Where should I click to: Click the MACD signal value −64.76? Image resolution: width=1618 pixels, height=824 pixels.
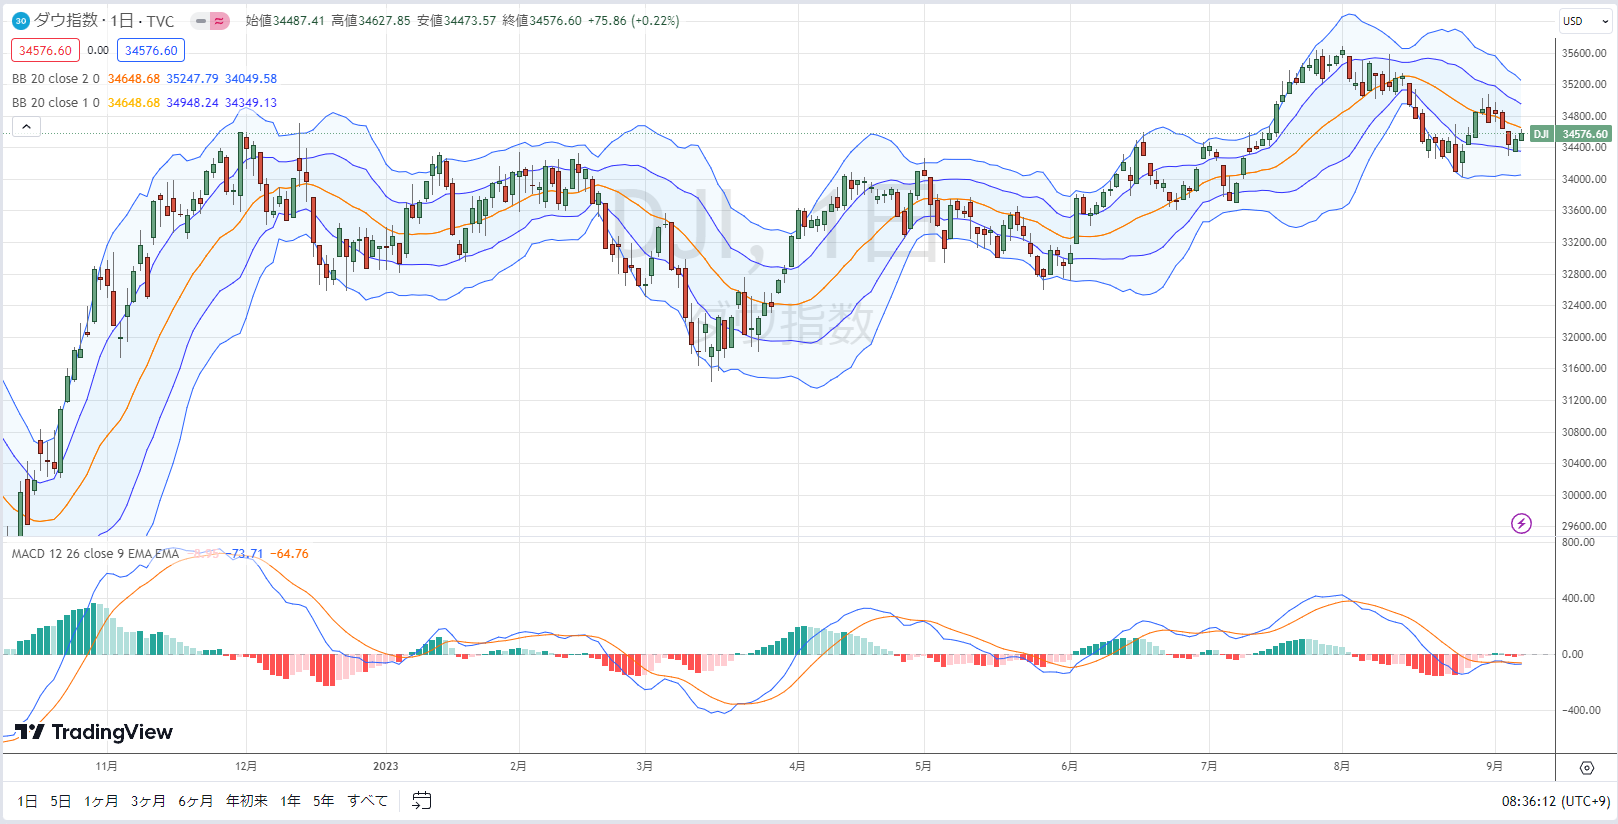pos(290,554)
